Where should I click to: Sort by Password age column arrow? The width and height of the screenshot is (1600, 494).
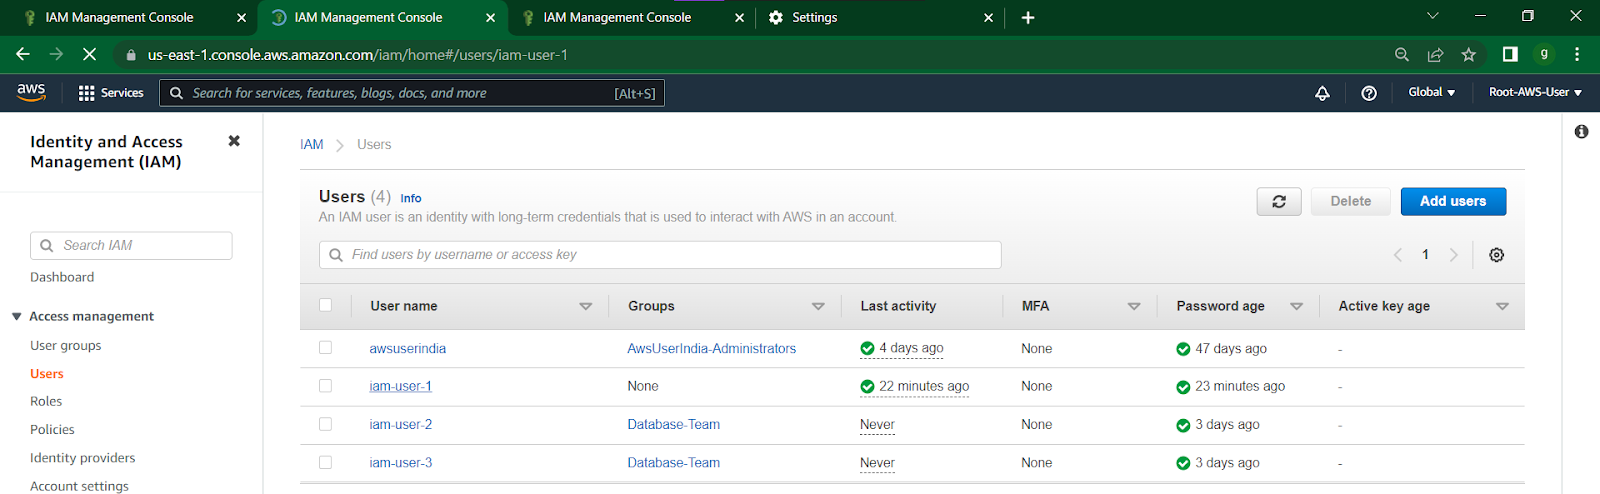[x=1296, y=307]
